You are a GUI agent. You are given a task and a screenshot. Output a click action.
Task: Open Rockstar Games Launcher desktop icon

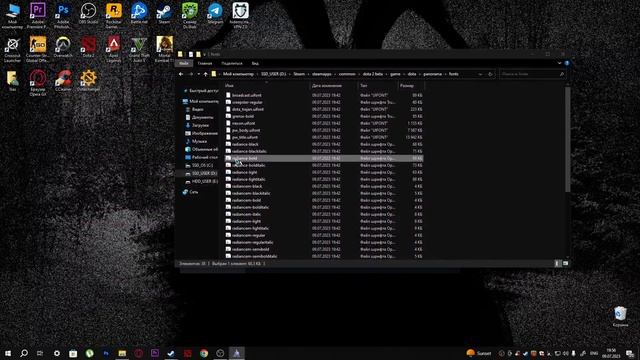coord(113,16)
